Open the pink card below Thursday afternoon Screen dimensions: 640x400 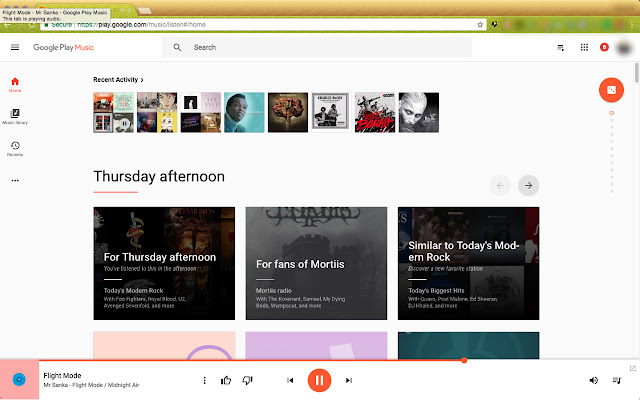(x=164, y=345)
